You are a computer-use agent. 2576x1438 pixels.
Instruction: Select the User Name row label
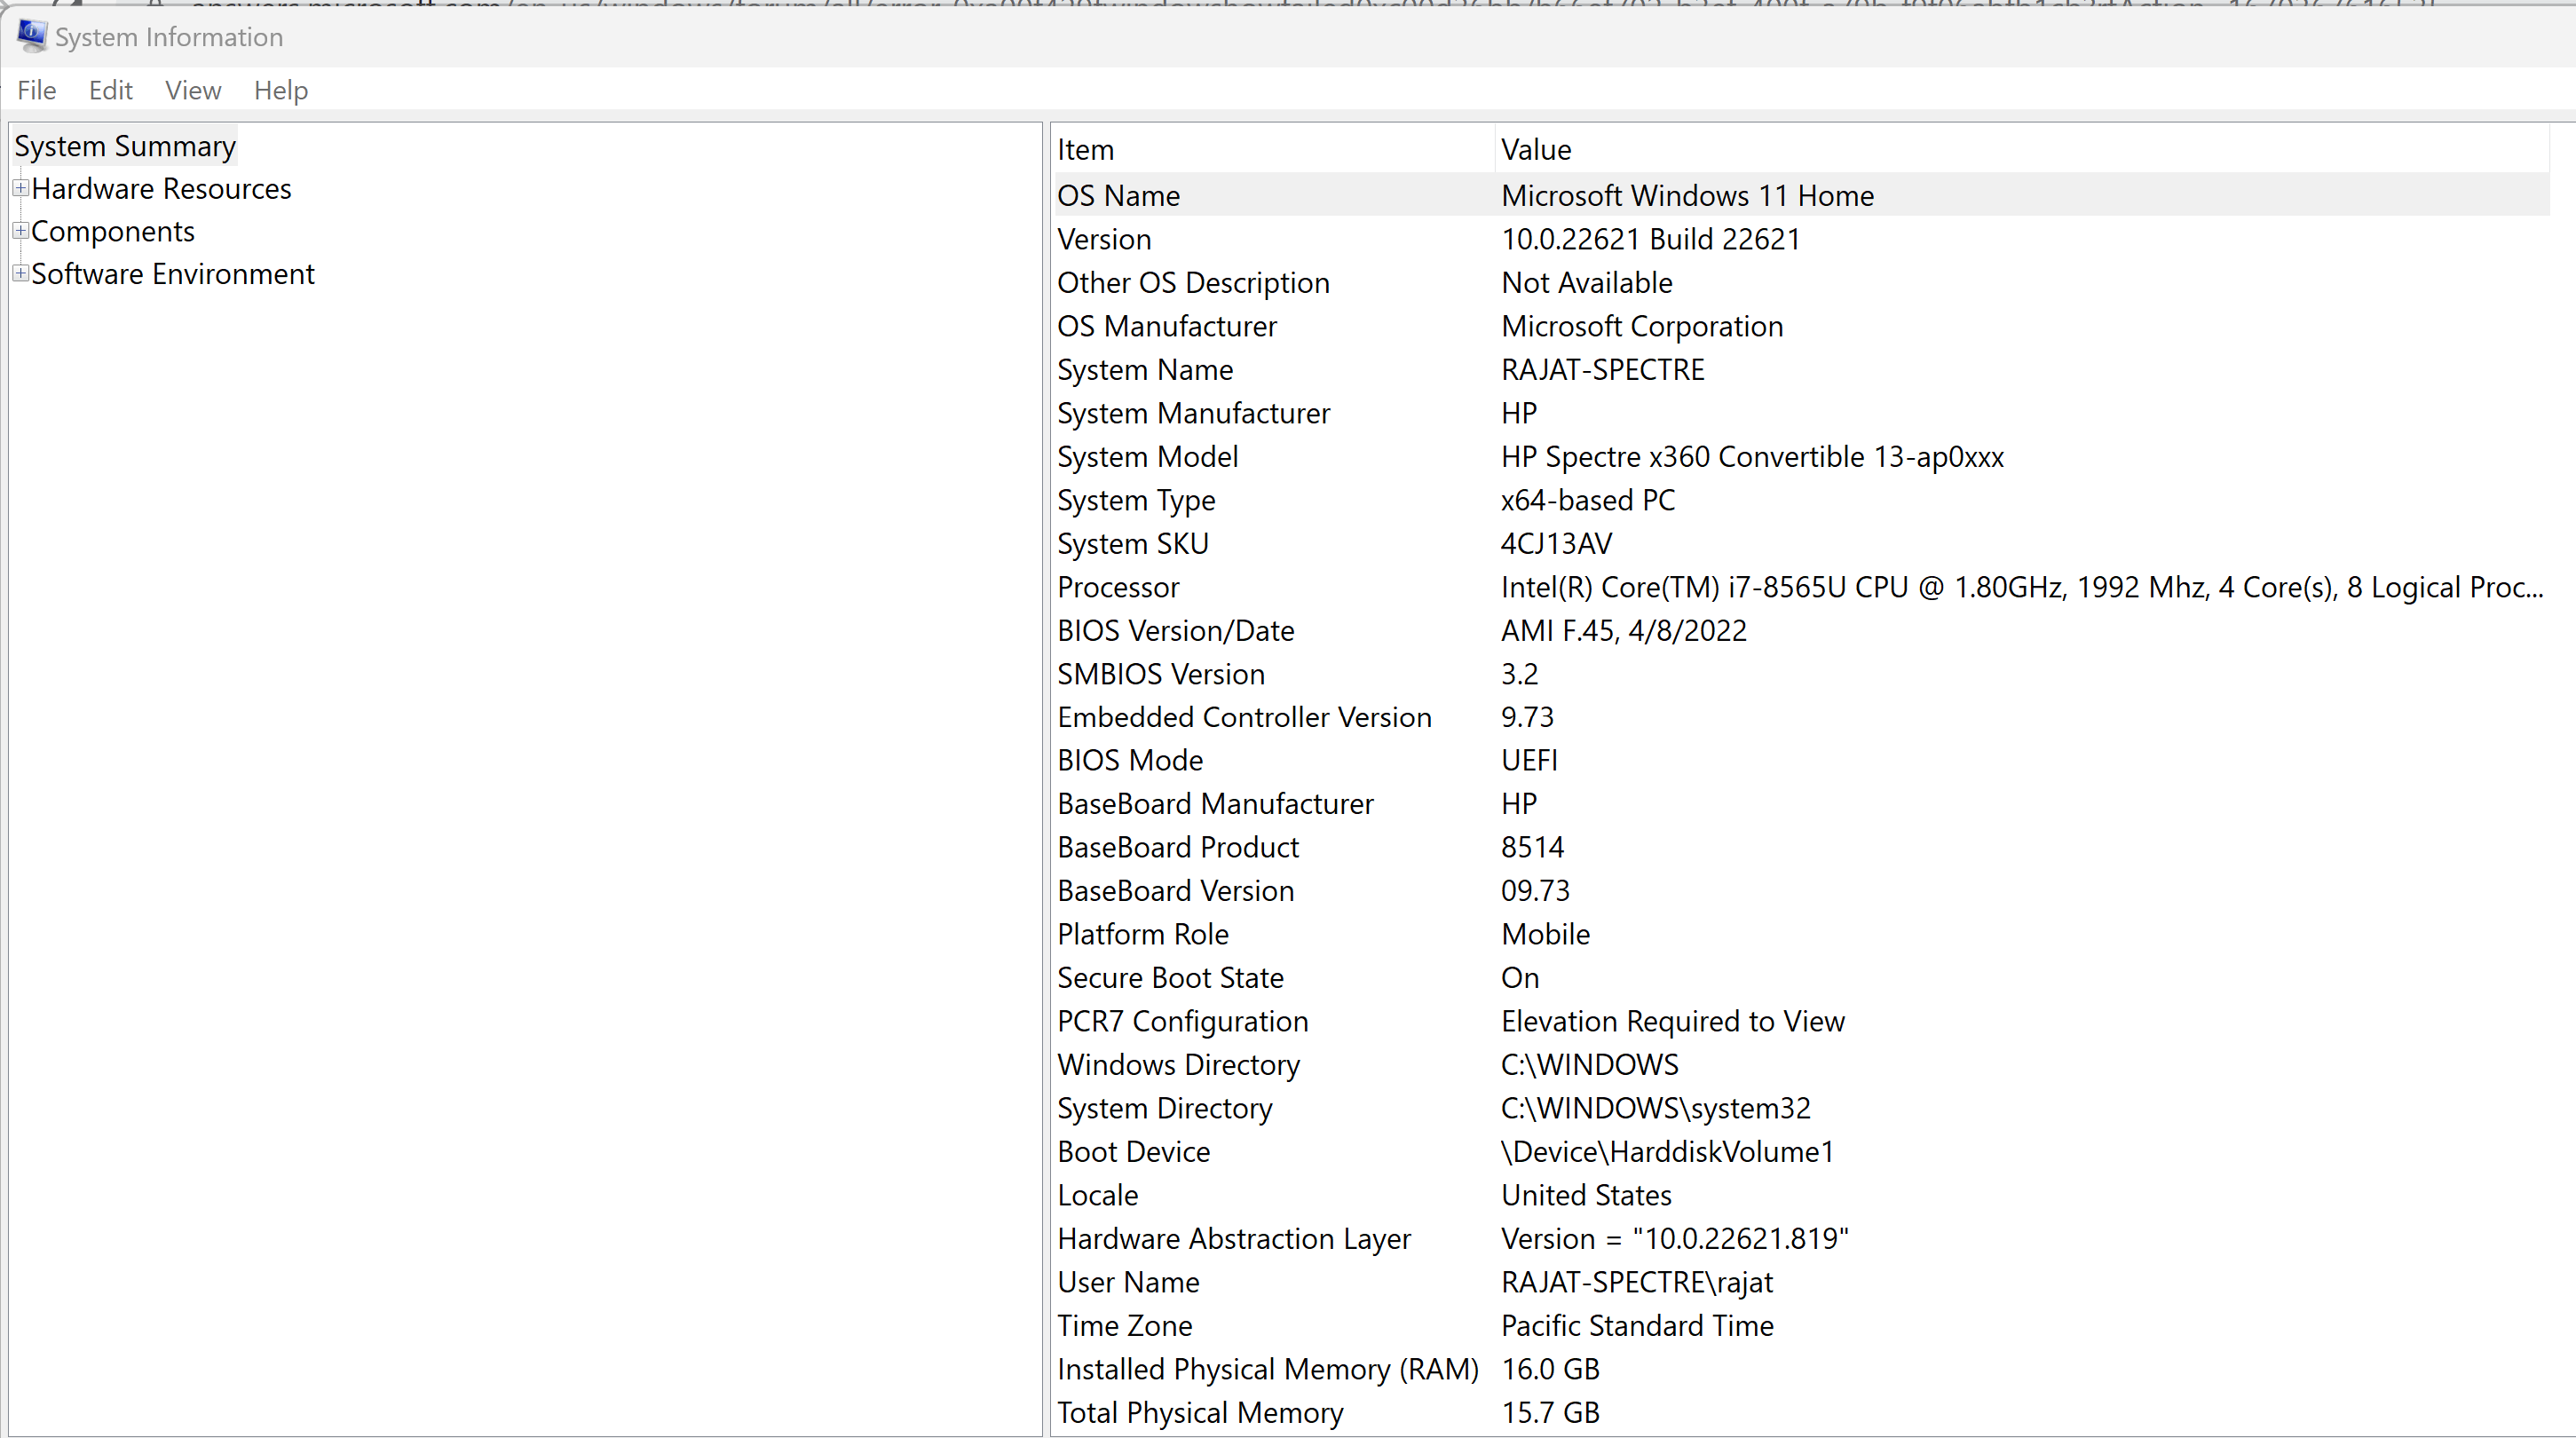coord(1128,1282)
